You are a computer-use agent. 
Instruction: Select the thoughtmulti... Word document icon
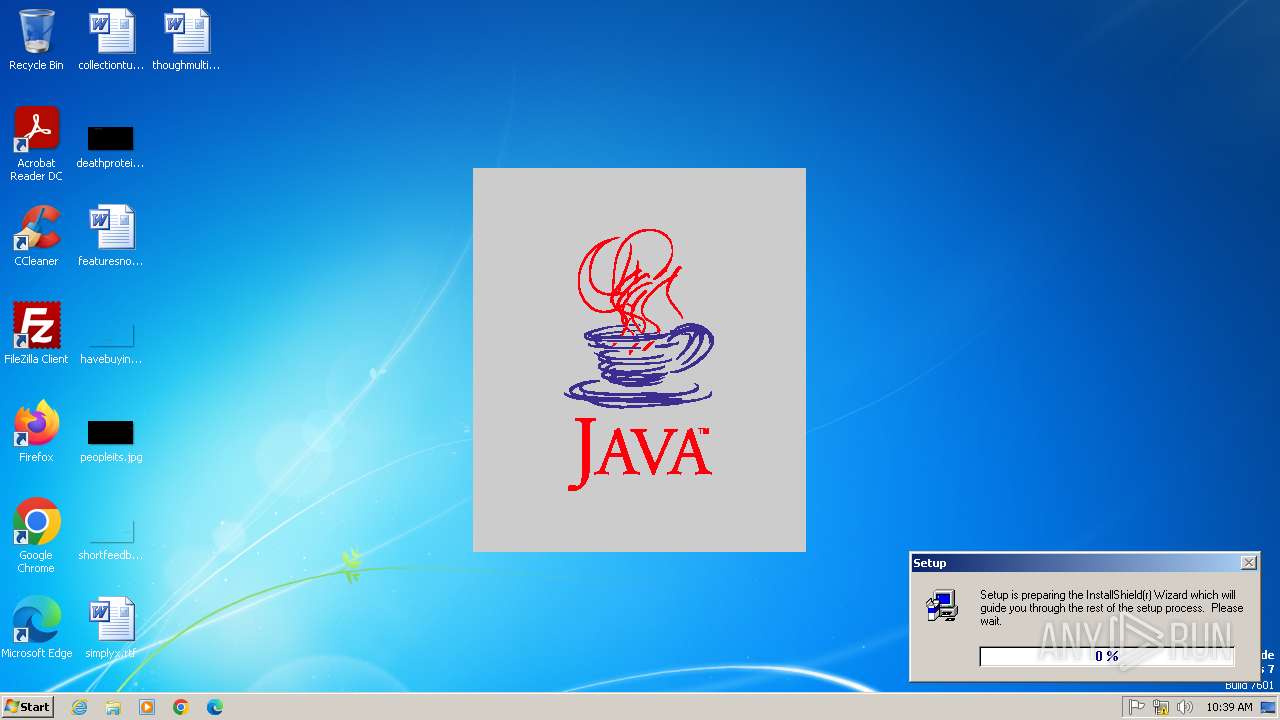186,40
